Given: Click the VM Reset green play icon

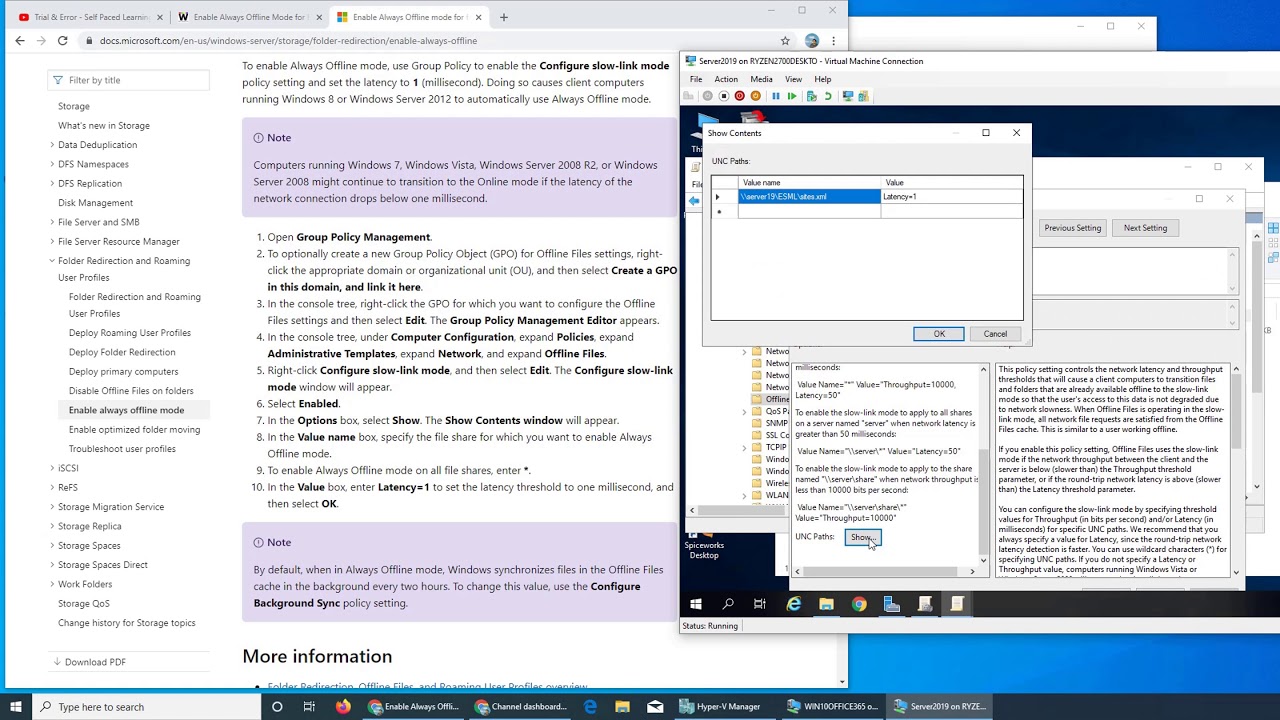Looking at the screenshot, I should point(792,96).
